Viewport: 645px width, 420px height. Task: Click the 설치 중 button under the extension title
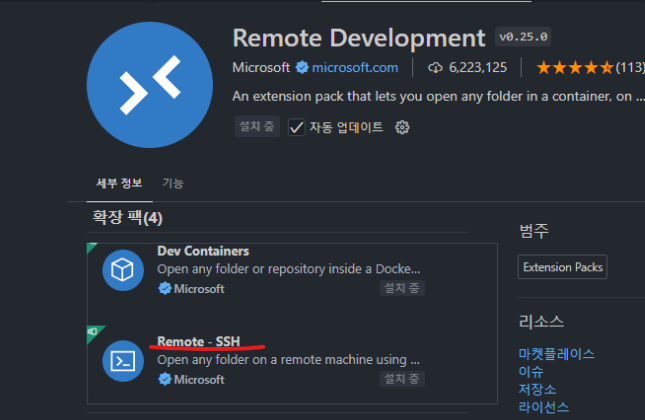point(257,126)
